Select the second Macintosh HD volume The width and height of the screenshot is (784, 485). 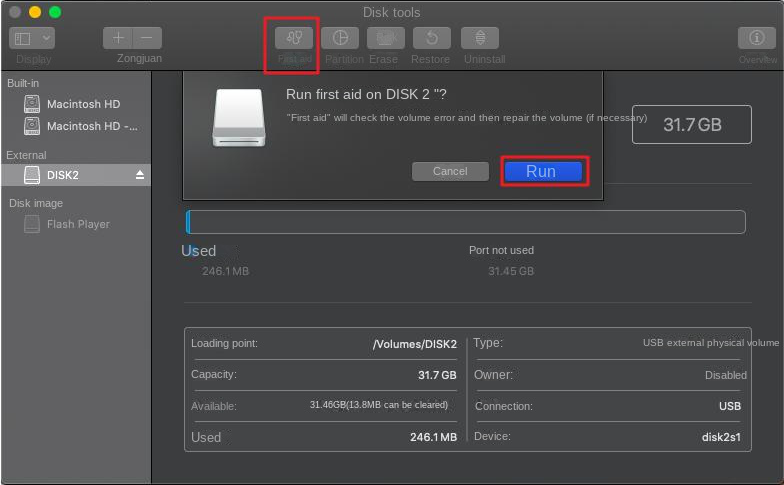91,126
